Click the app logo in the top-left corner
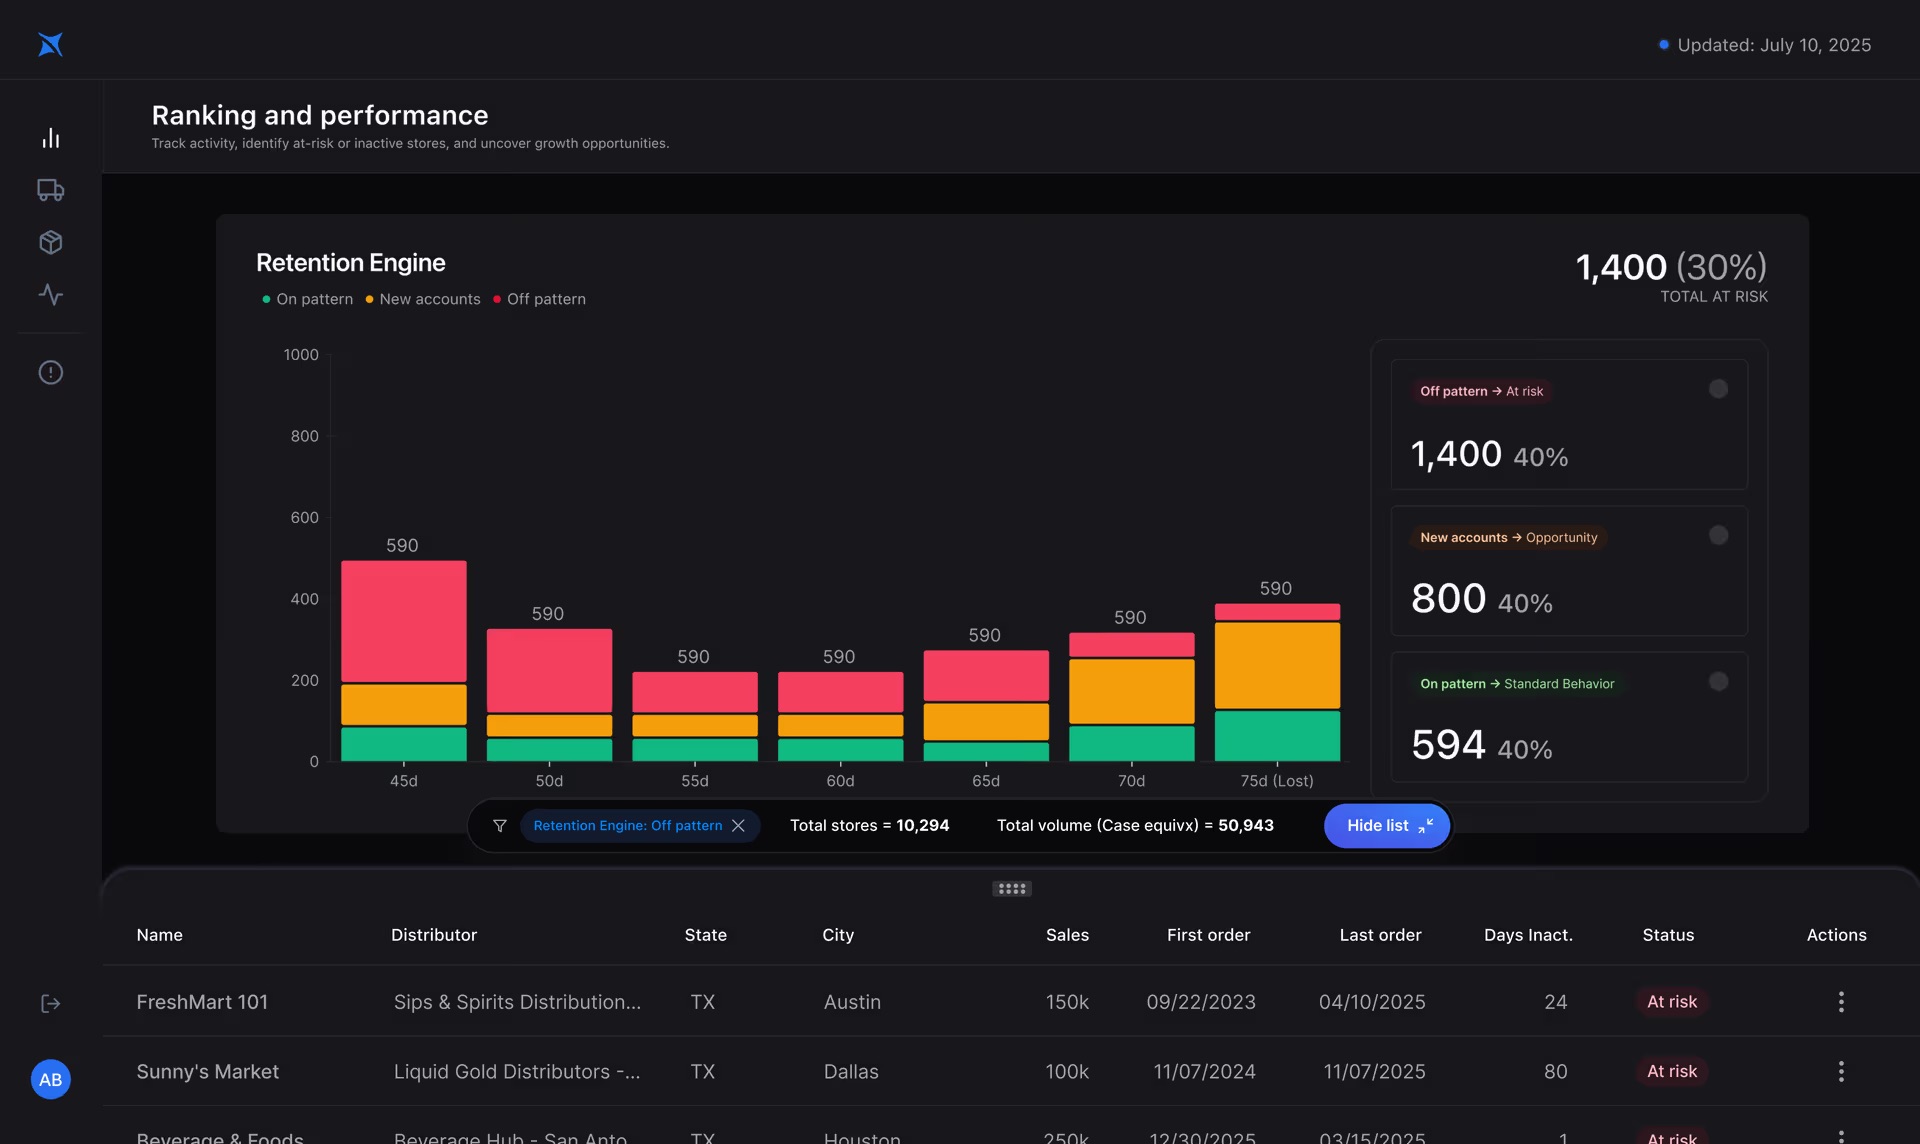This screenshot has height=1144, width=1920. (50, 45)
